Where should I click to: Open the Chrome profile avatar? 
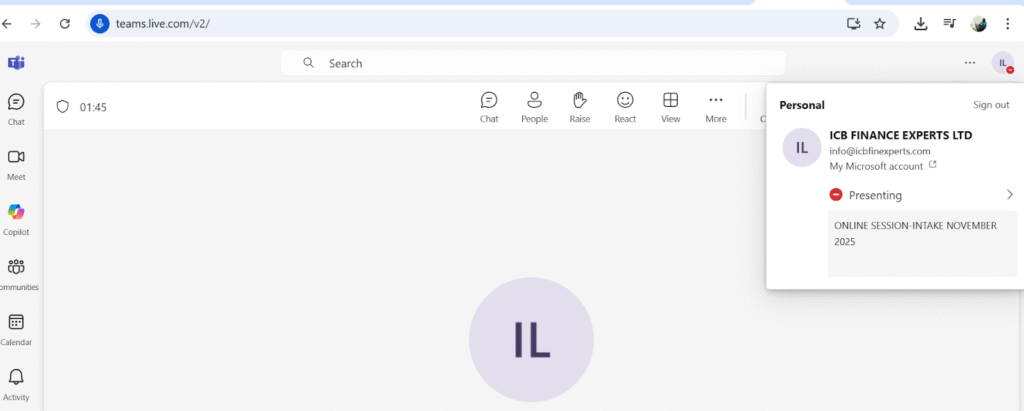click(978, 24)
